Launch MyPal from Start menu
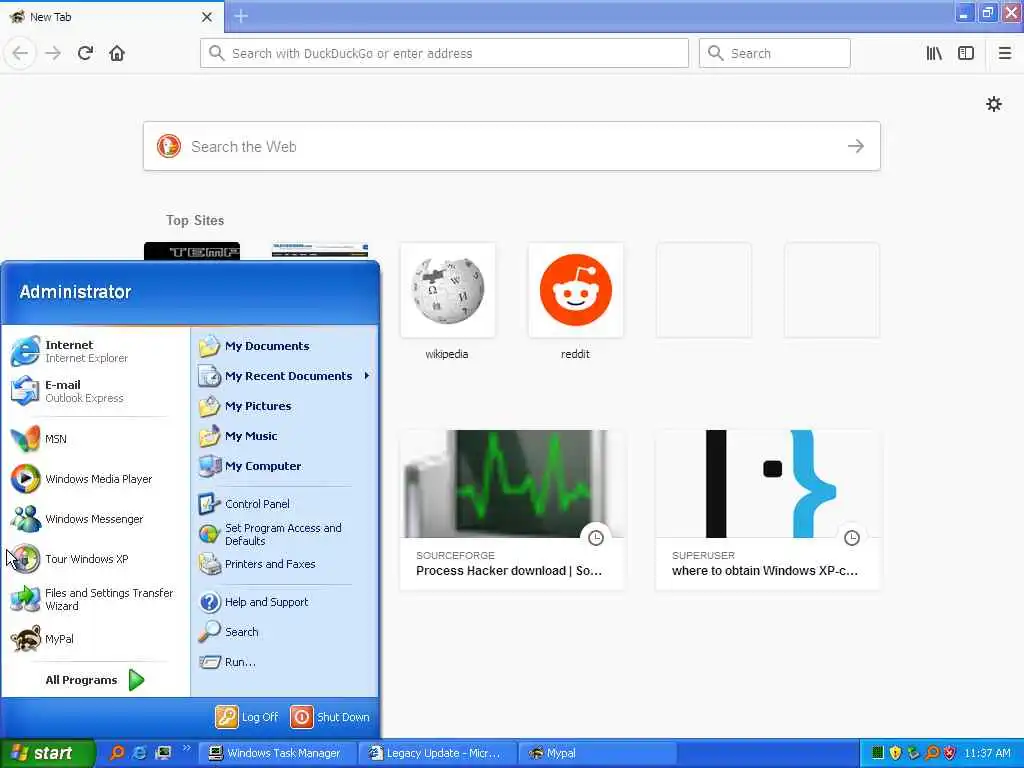 [x=96, y=639]
